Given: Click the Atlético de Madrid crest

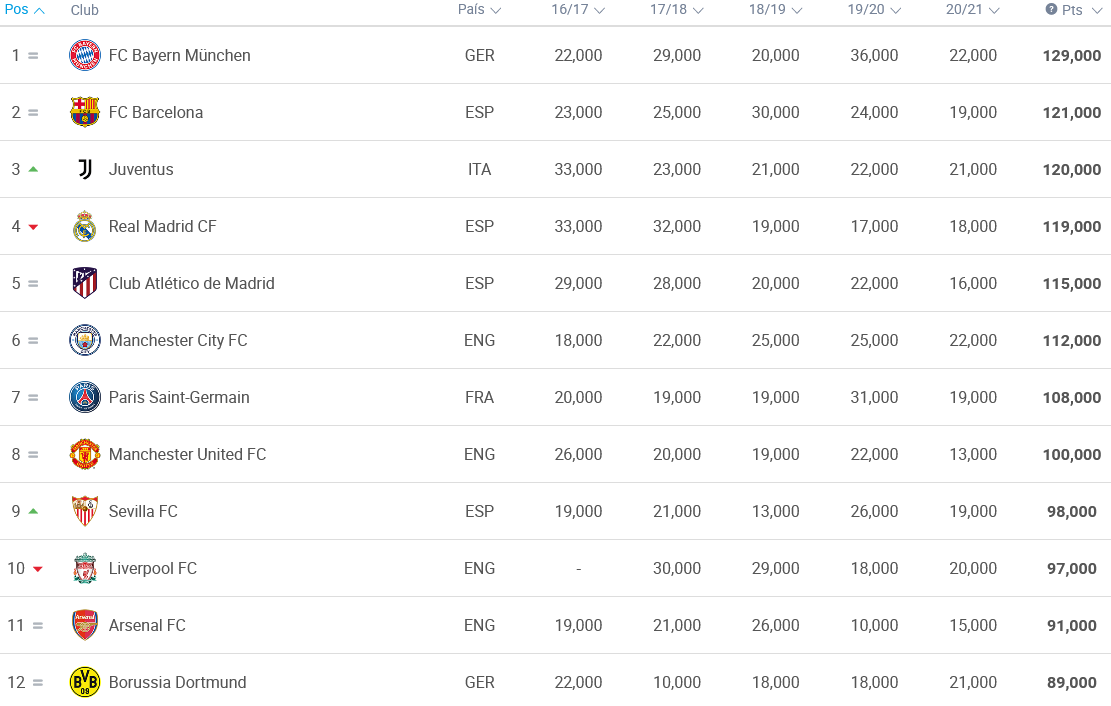Looking at the screenshot, I should [x=85, y=283].
